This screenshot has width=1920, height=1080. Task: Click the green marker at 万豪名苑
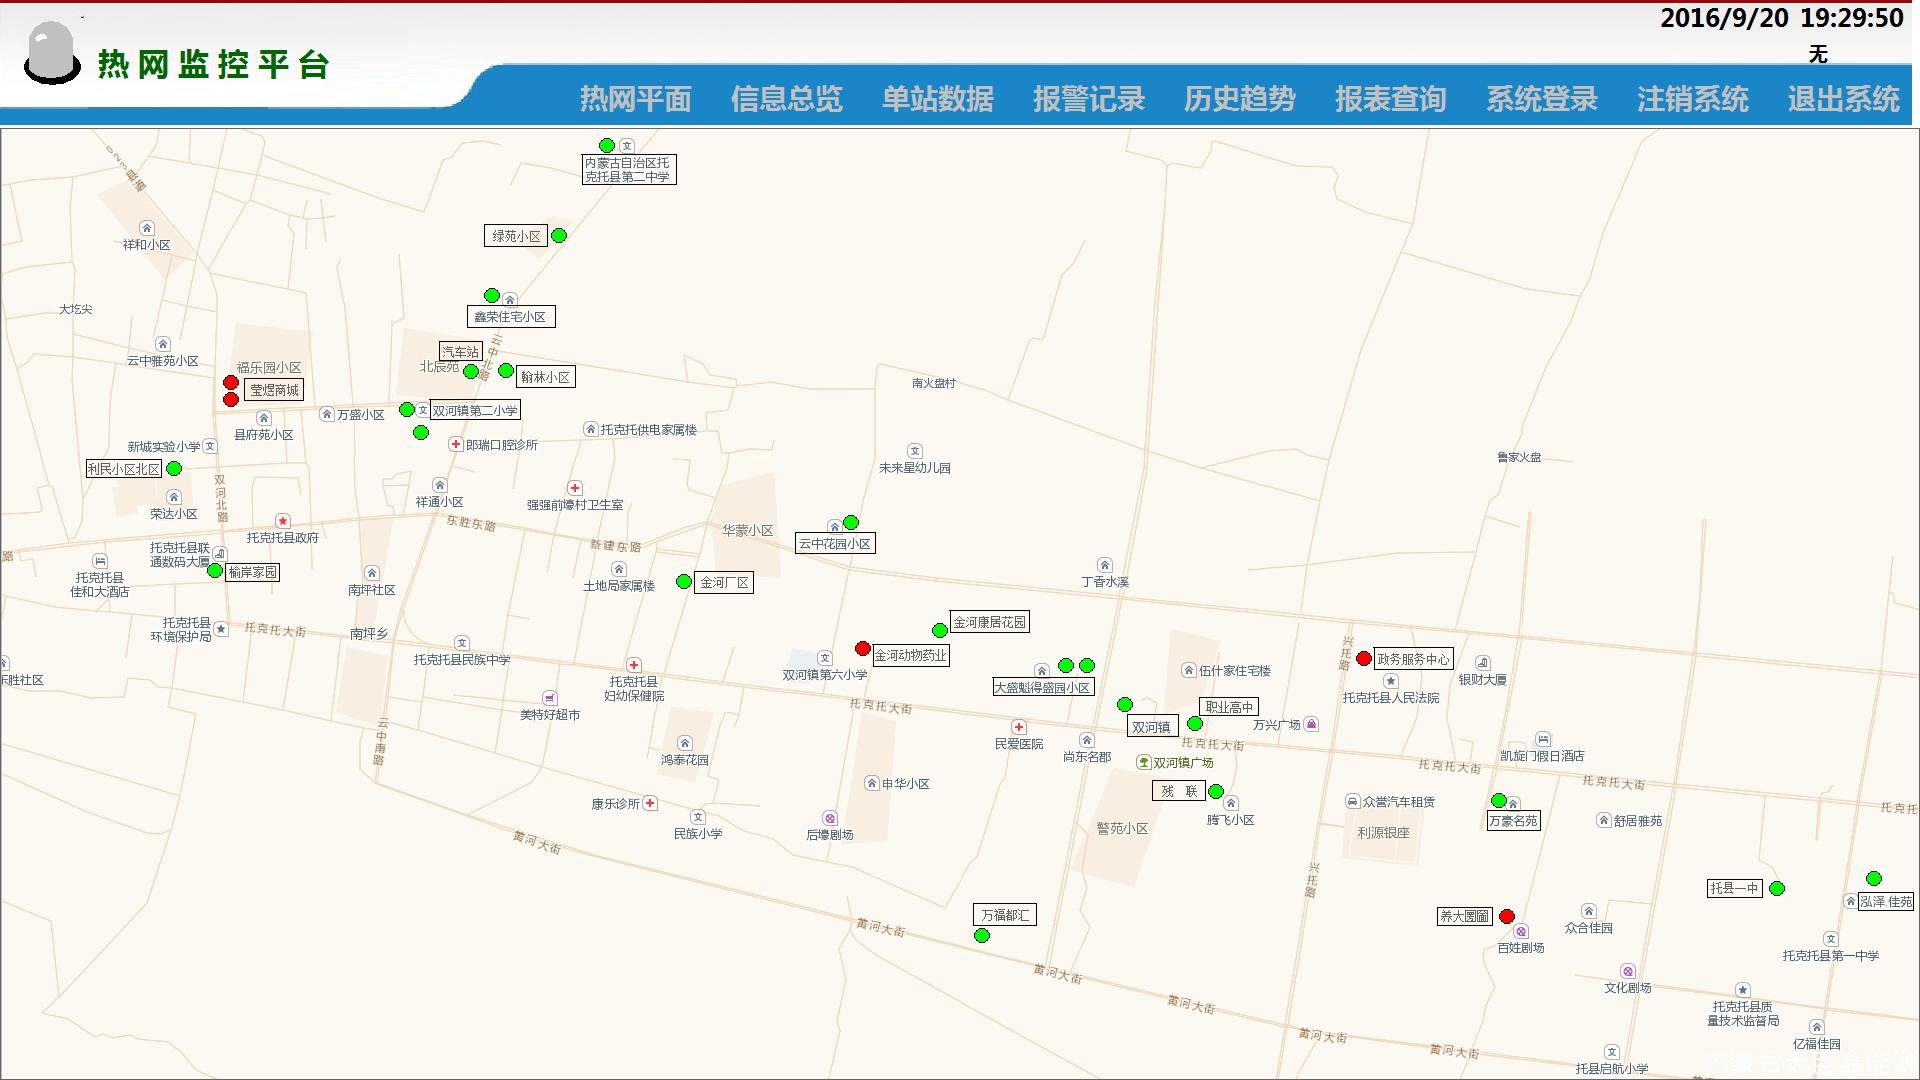coord(1499,801)
